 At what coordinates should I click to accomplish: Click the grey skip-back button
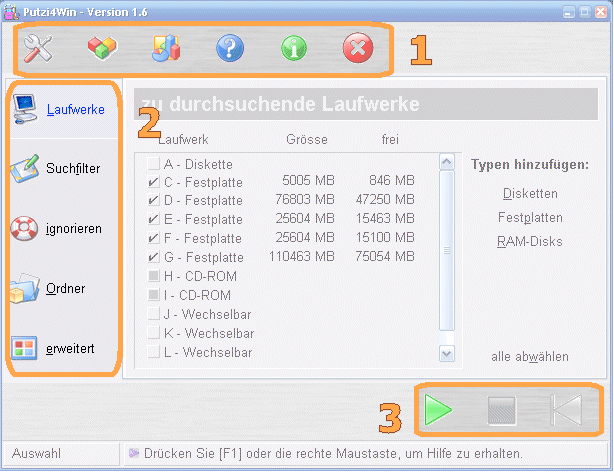click(x=565, y=410)
